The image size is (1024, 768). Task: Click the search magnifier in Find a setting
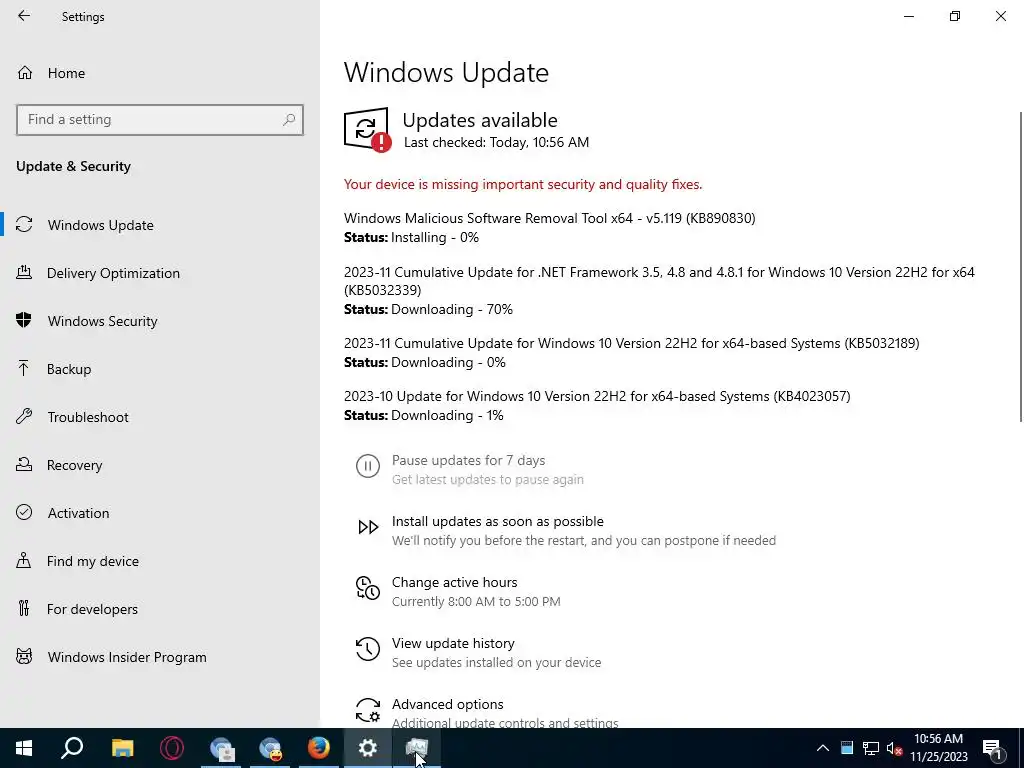[289, 120]
